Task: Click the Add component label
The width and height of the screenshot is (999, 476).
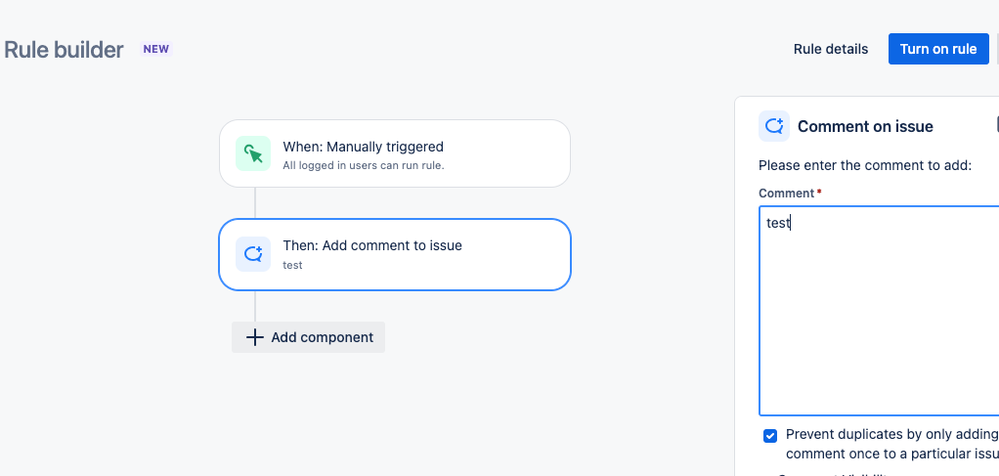Action: (x=322, y=337)
